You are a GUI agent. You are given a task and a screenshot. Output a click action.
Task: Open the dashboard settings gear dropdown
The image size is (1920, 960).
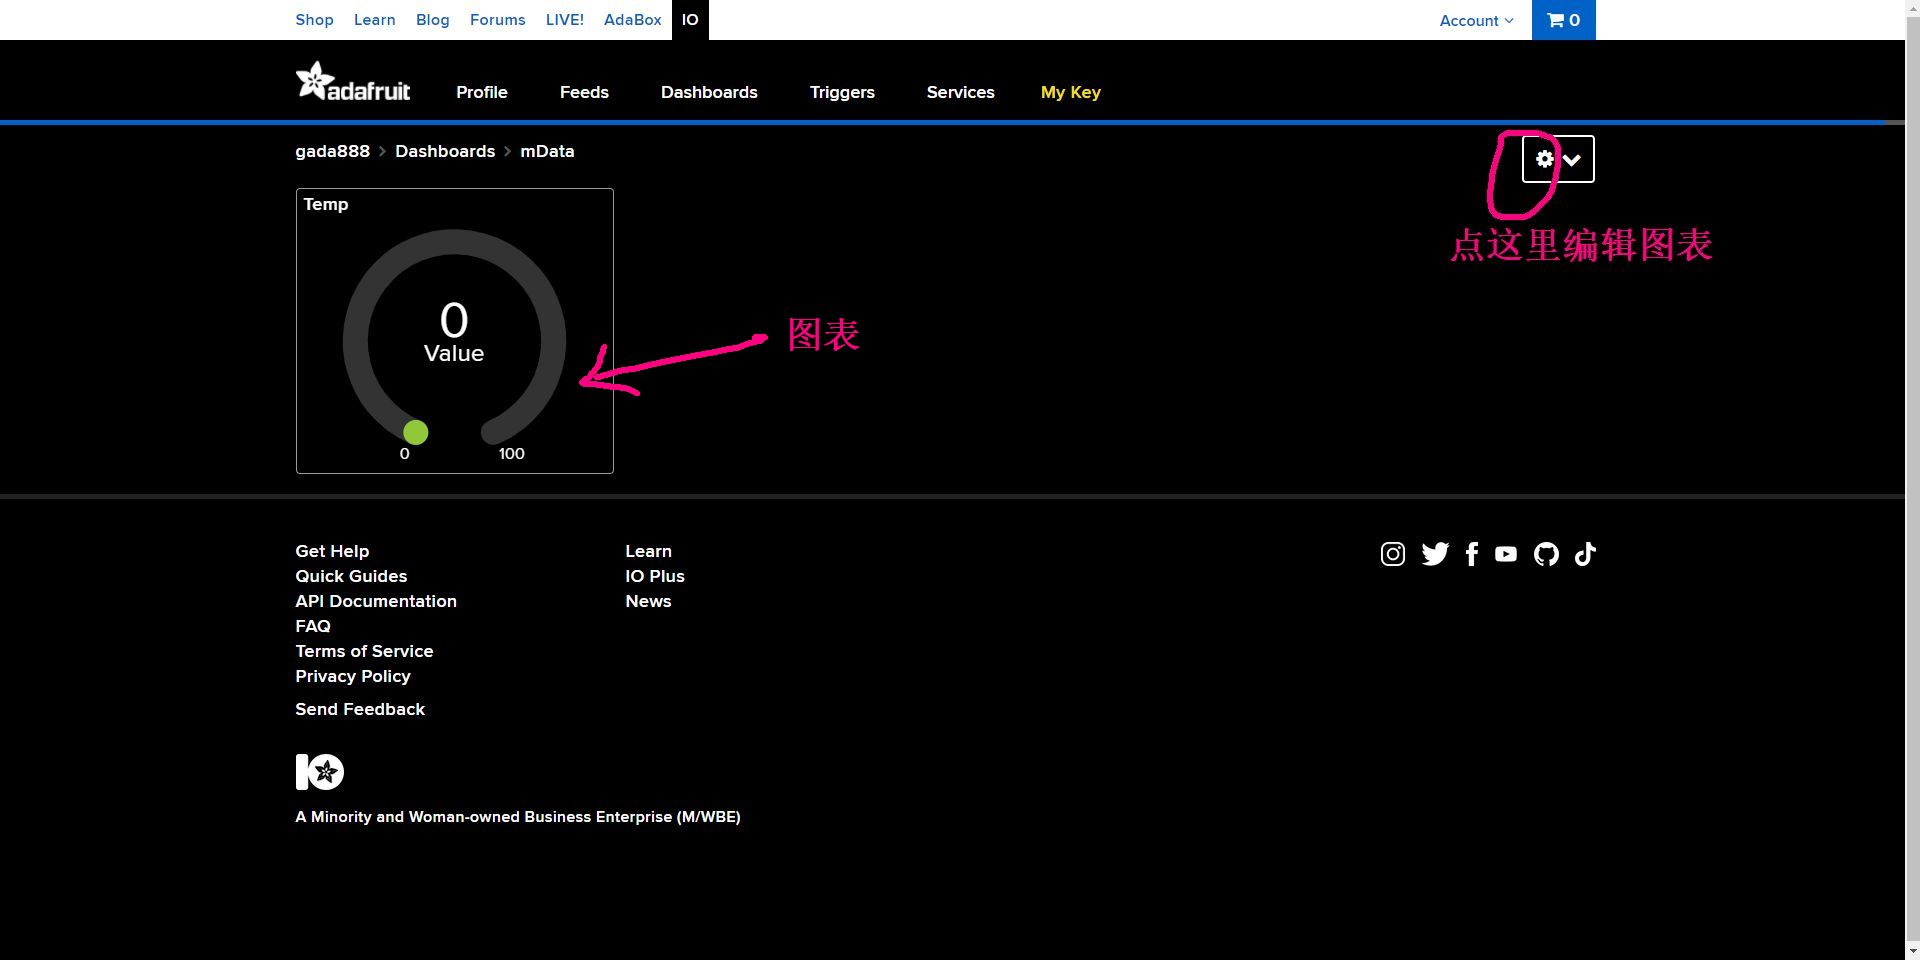(1558, 159)
